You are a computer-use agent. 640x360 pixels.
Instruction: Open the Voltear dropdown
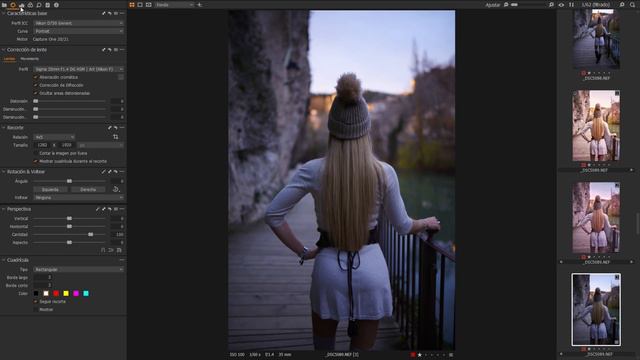78,198
